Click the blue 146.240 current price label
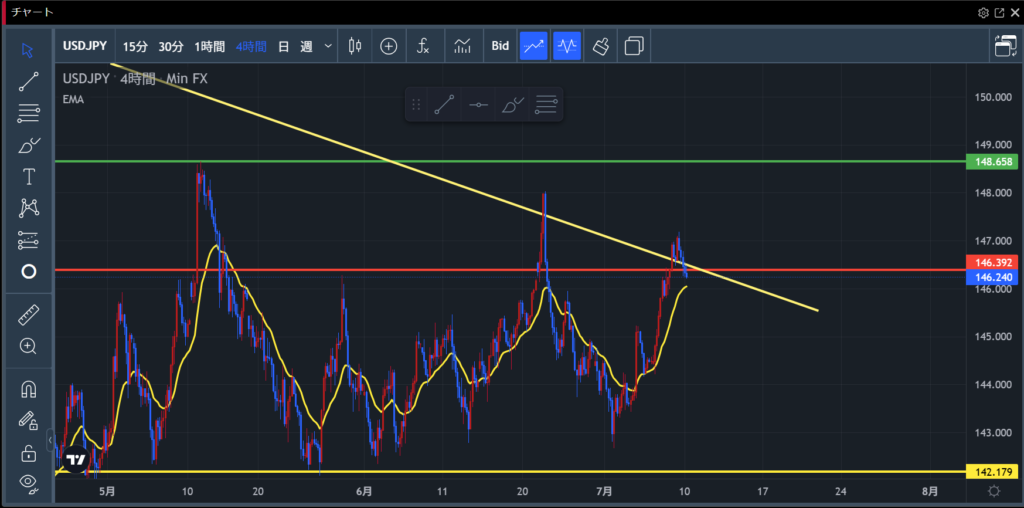The image size is (1024, 508). click(x=991, y=277)
